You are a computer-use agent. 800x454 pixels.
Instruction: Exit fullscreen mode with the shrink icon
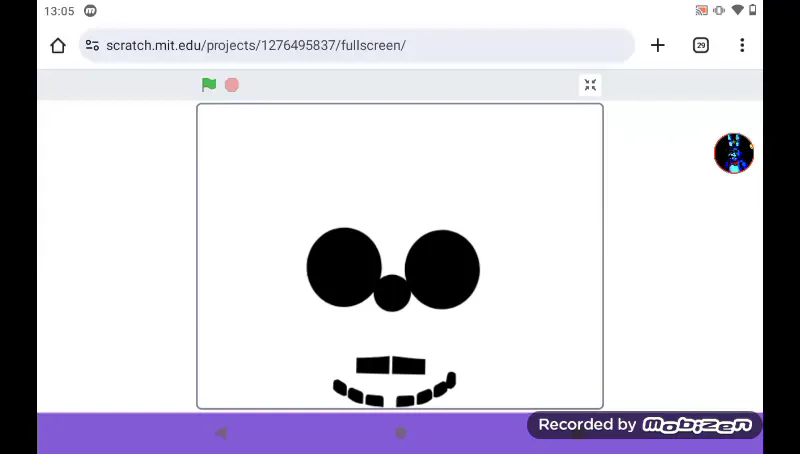point(590,85)
